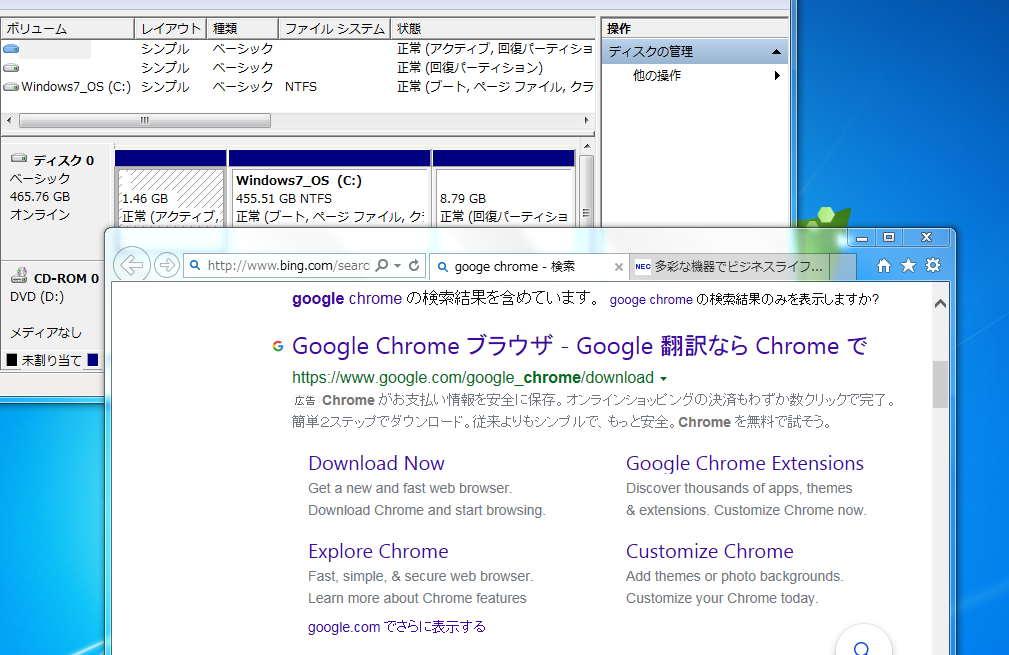The width and height of the screenshot is (1009, 655).
Task: Click the navy blue legend swatch
Action: point(93,360)
